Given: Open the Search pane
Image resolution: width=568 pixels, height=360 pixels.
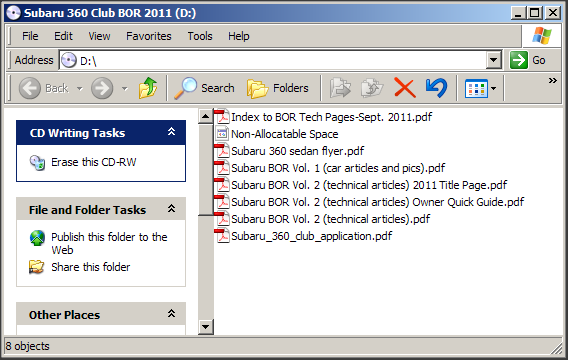Looking at the screenshot, I should point(204,88).
